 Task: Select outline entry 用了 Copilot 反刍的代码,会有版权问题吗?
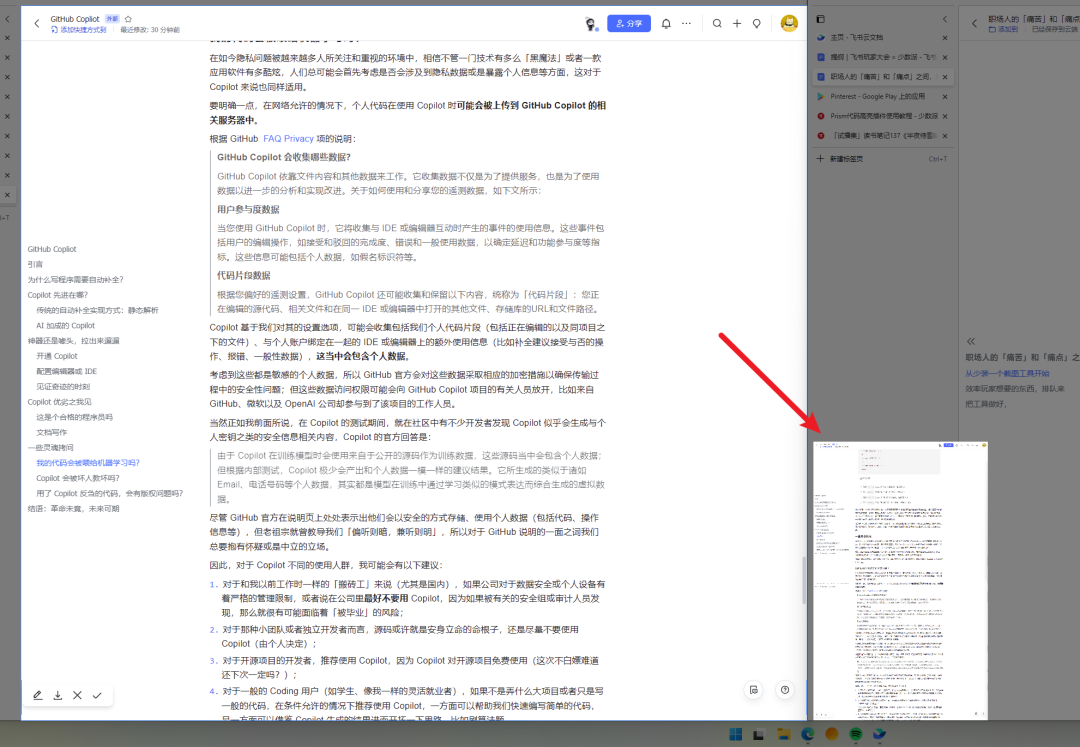pyautogui.click(x=110, y=493)
